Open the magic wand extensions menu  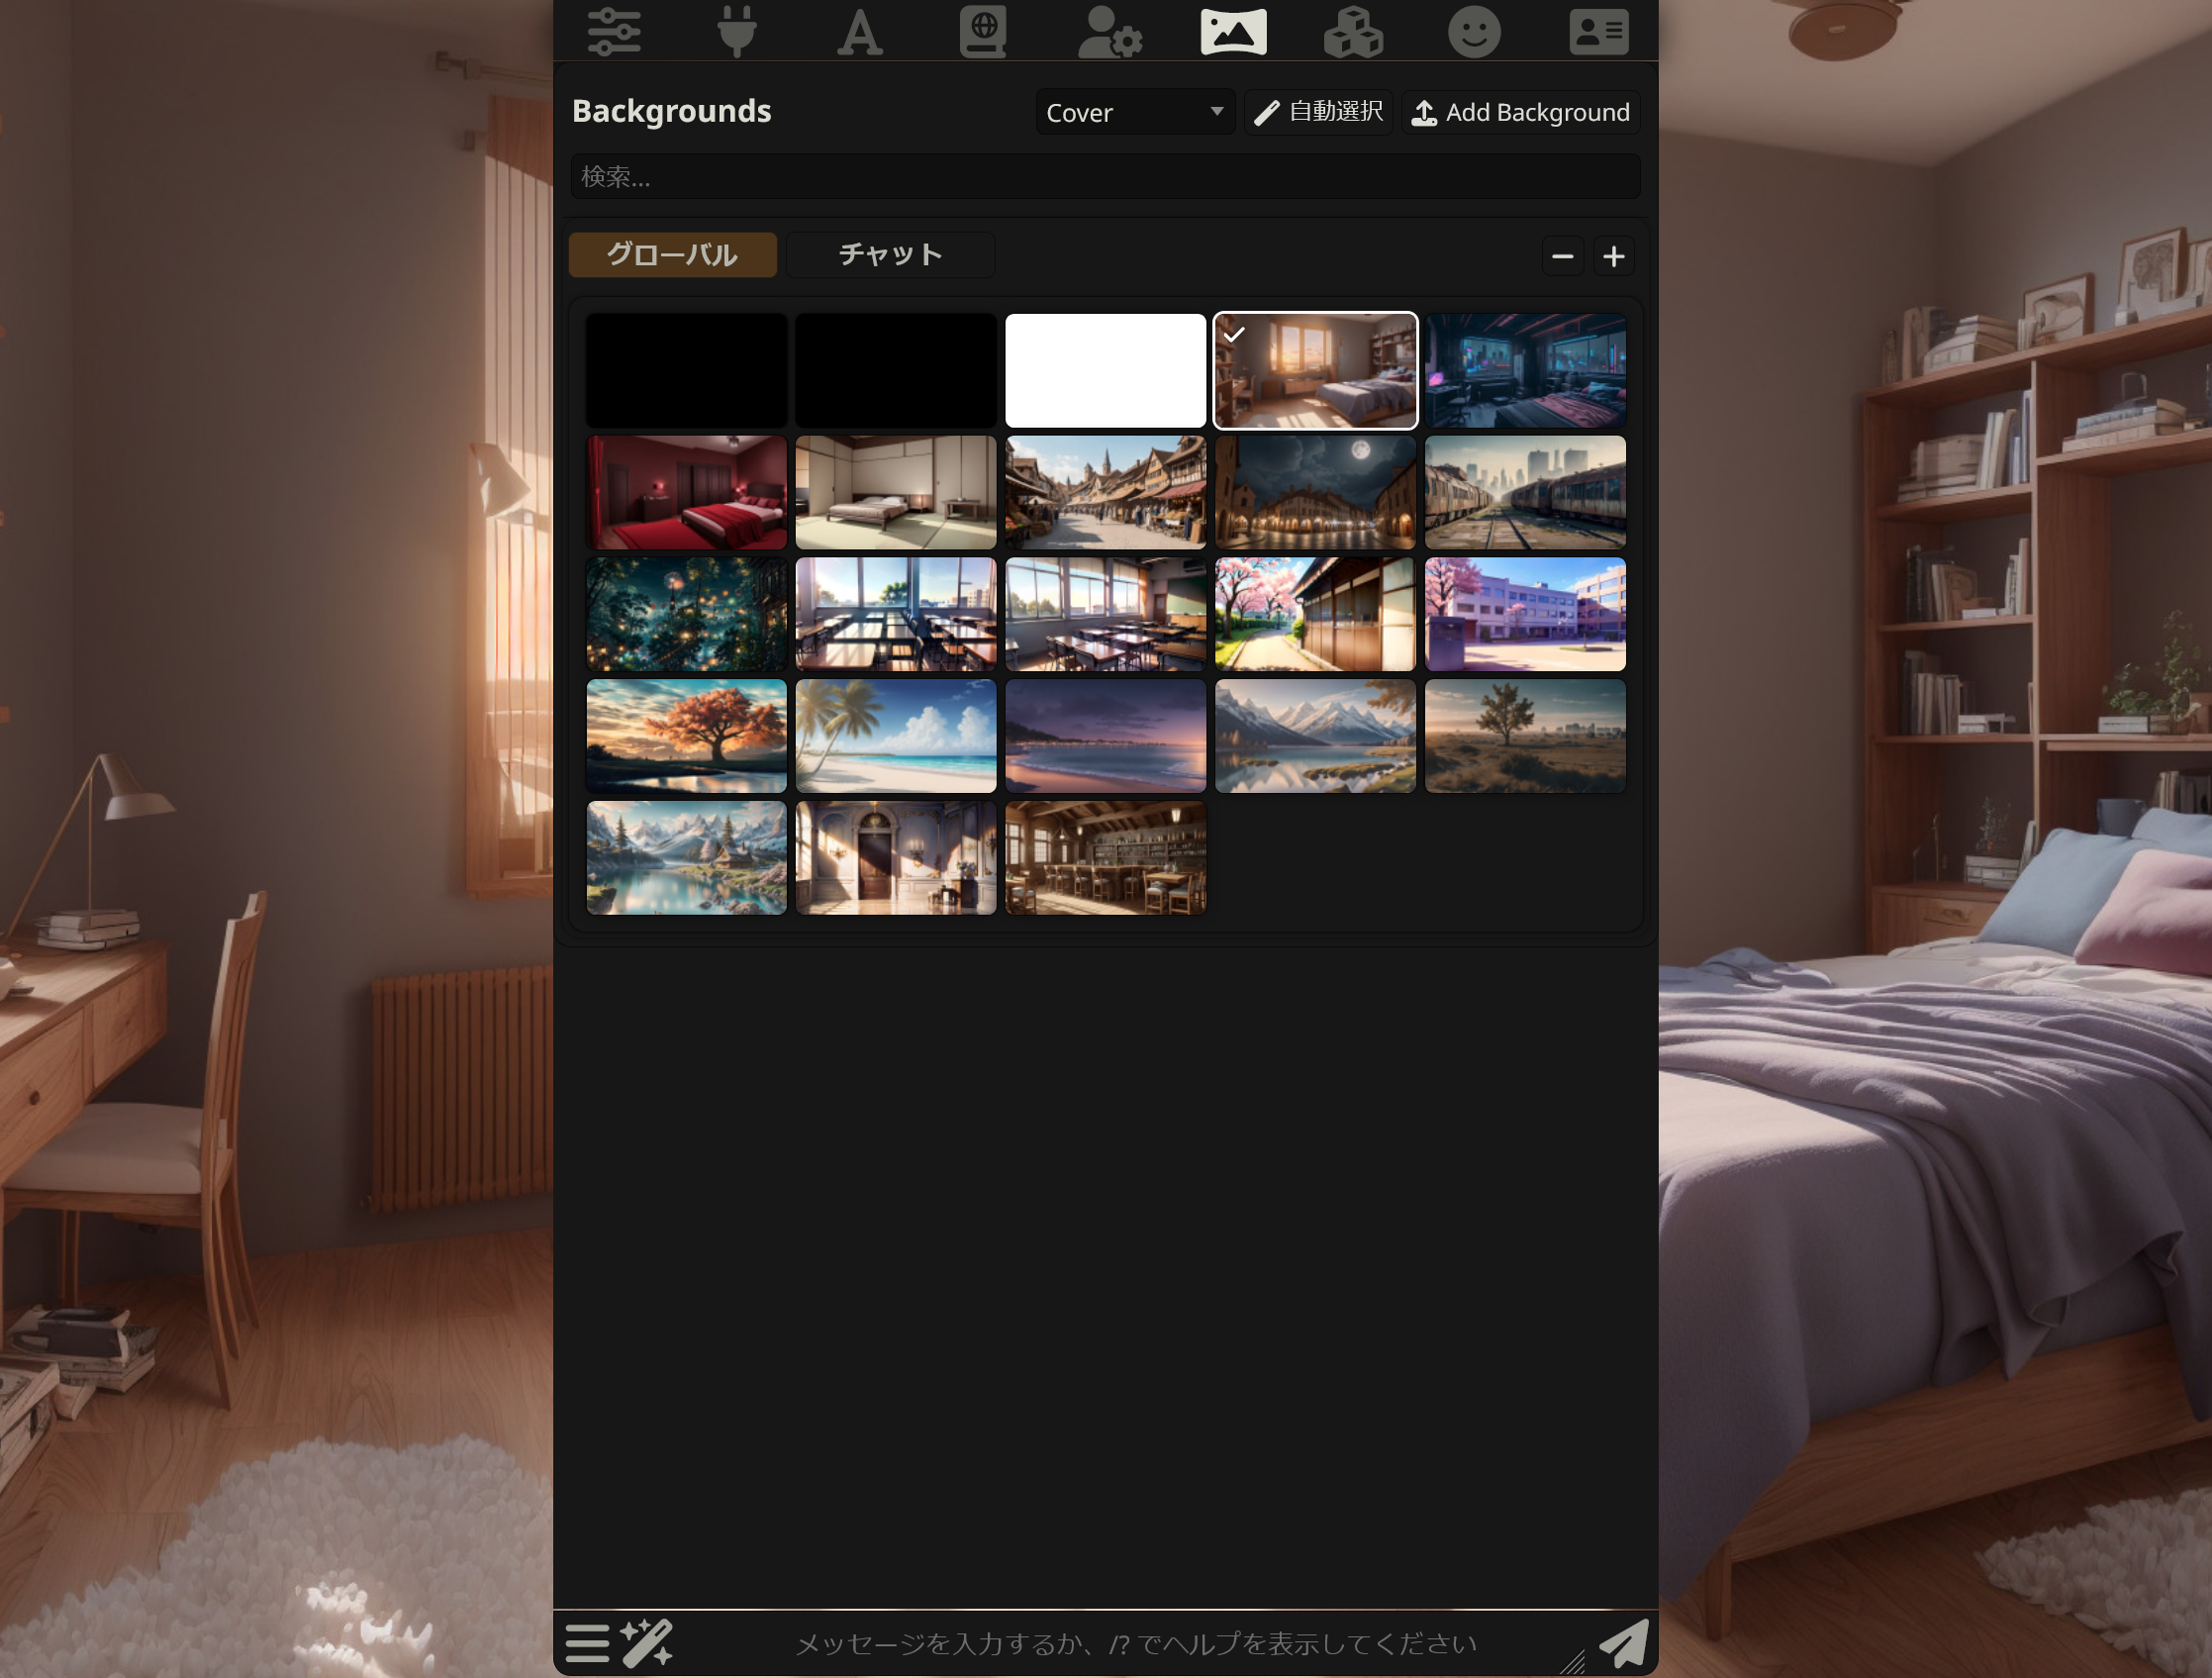[x=647, y=1643]
